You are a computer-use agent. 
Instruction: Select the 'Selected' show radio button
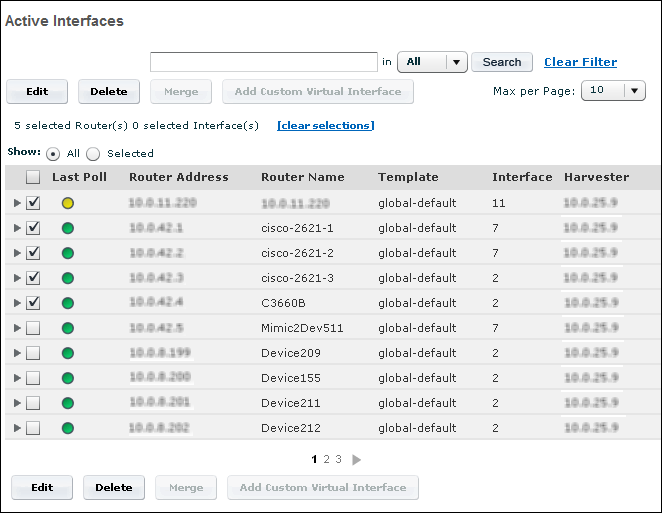(93, 154)
